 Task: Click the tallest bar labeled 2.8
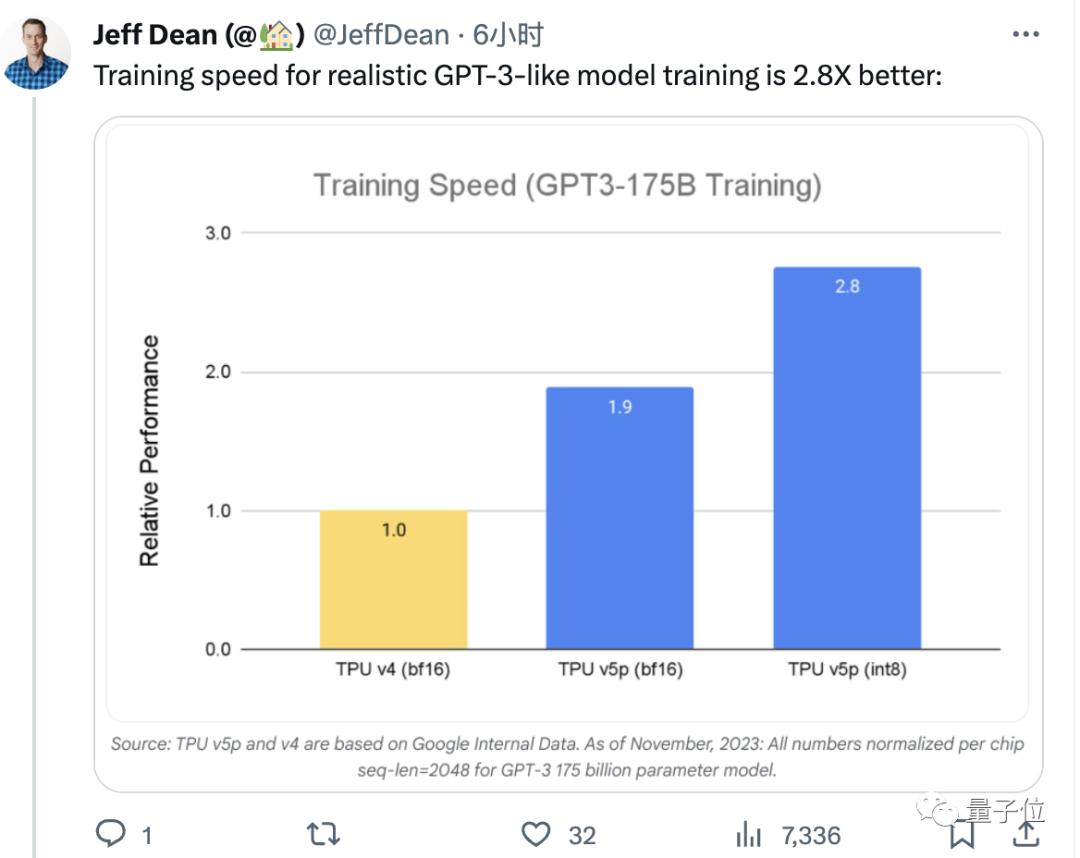[x=847, y=458]
